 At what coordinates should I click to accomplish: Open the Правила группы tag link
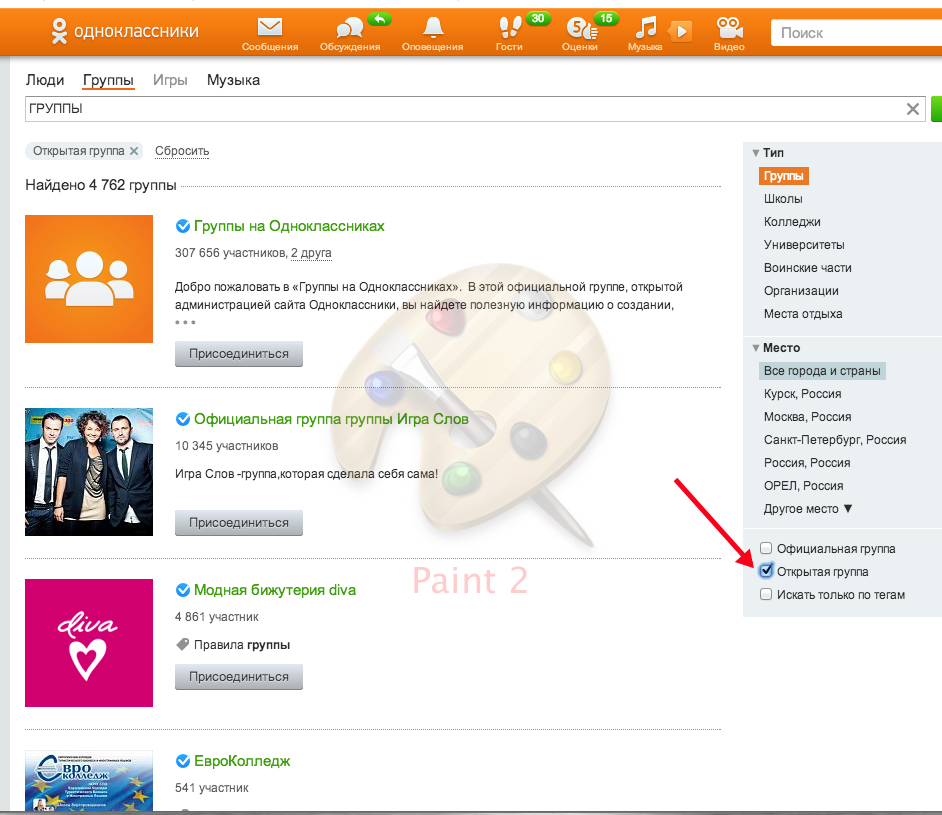click(x=242, y=644)
